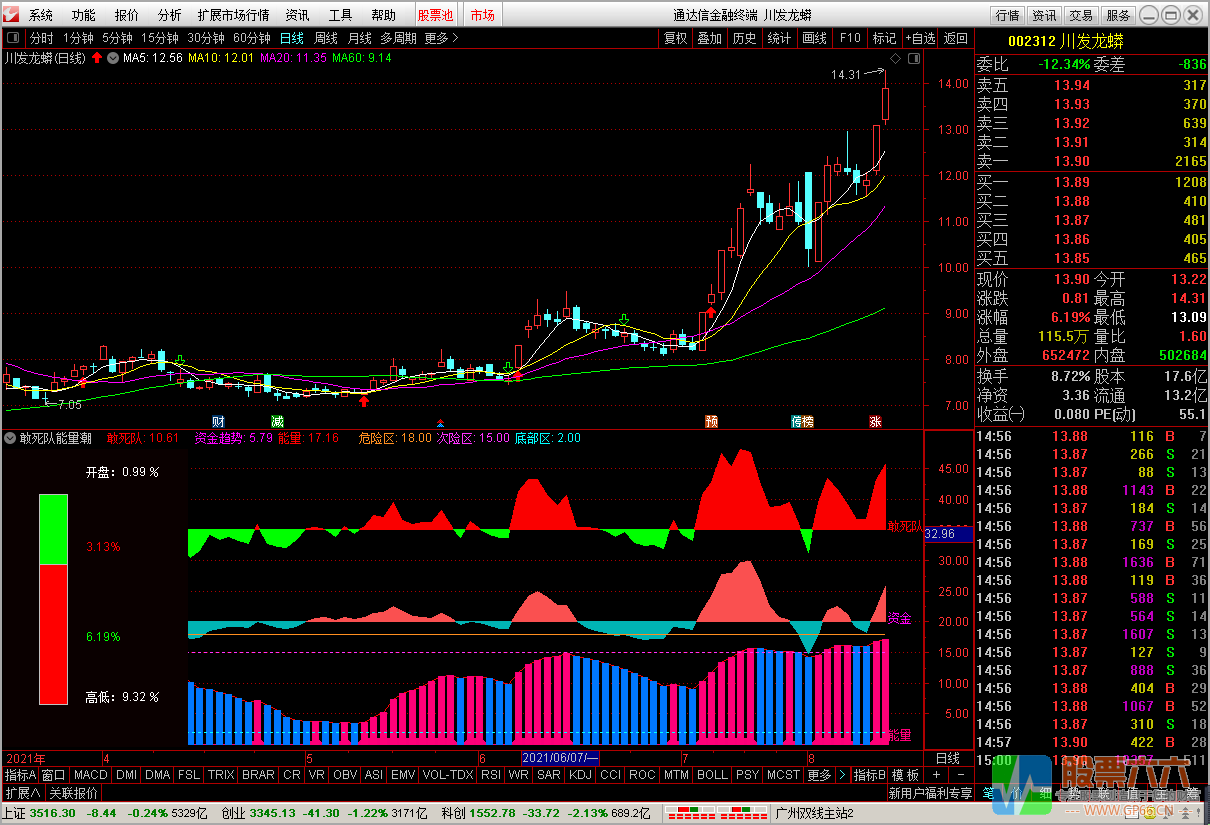Switch to the 行情 tab at top right
This screenshot has width=1210, height=825.
coord(1008,15)
